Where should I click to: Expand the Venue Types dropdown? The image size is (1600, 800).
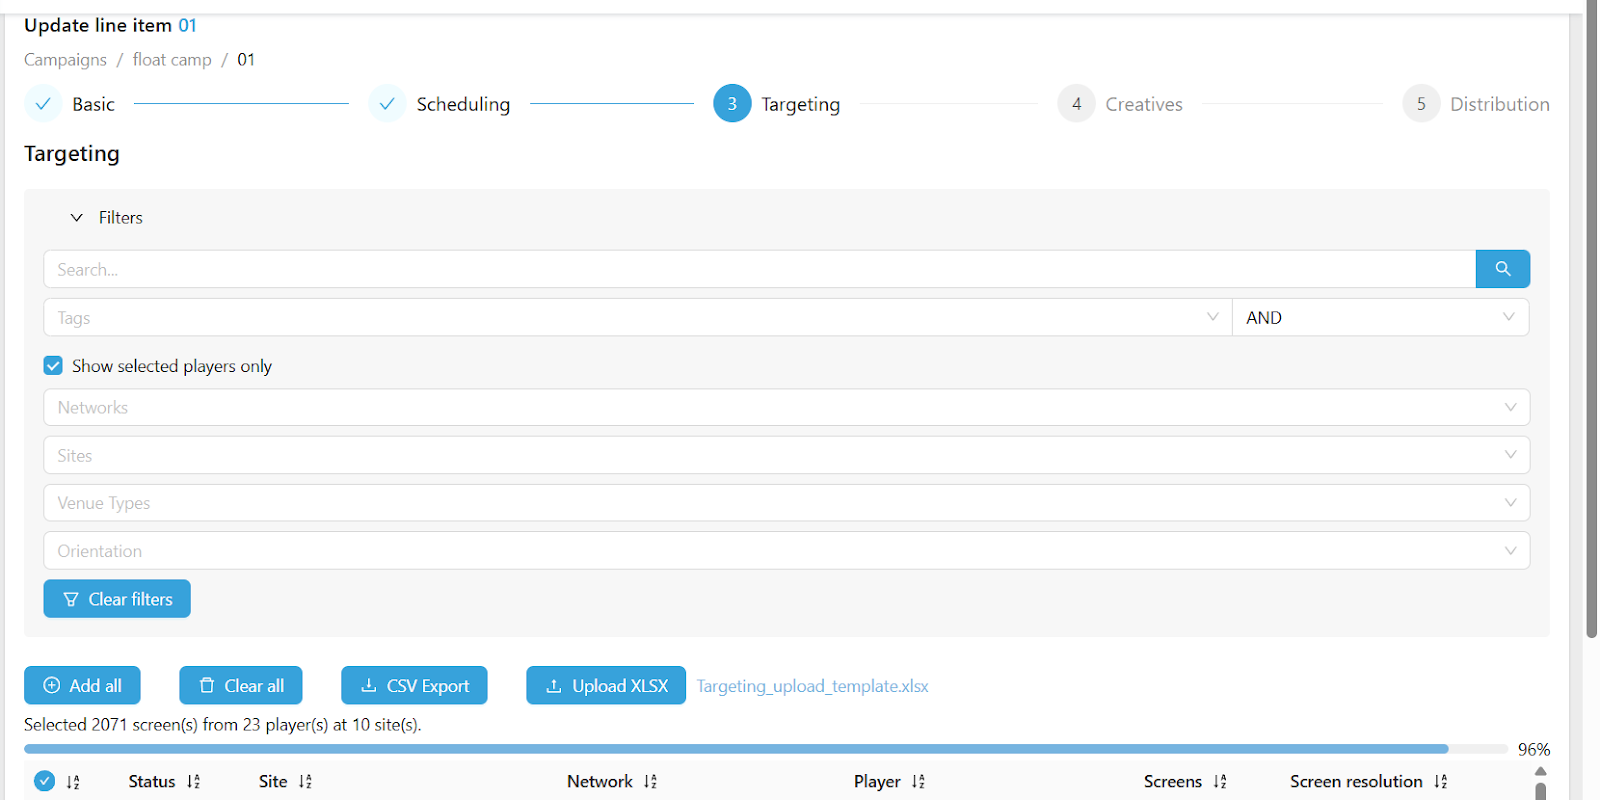786,503
